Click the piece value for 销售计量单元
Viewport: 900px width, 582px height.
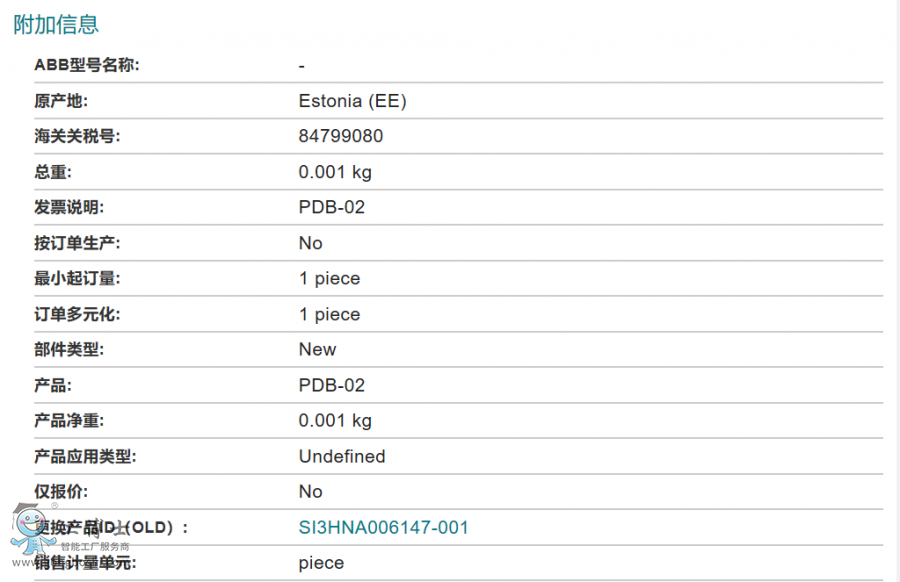321,563
